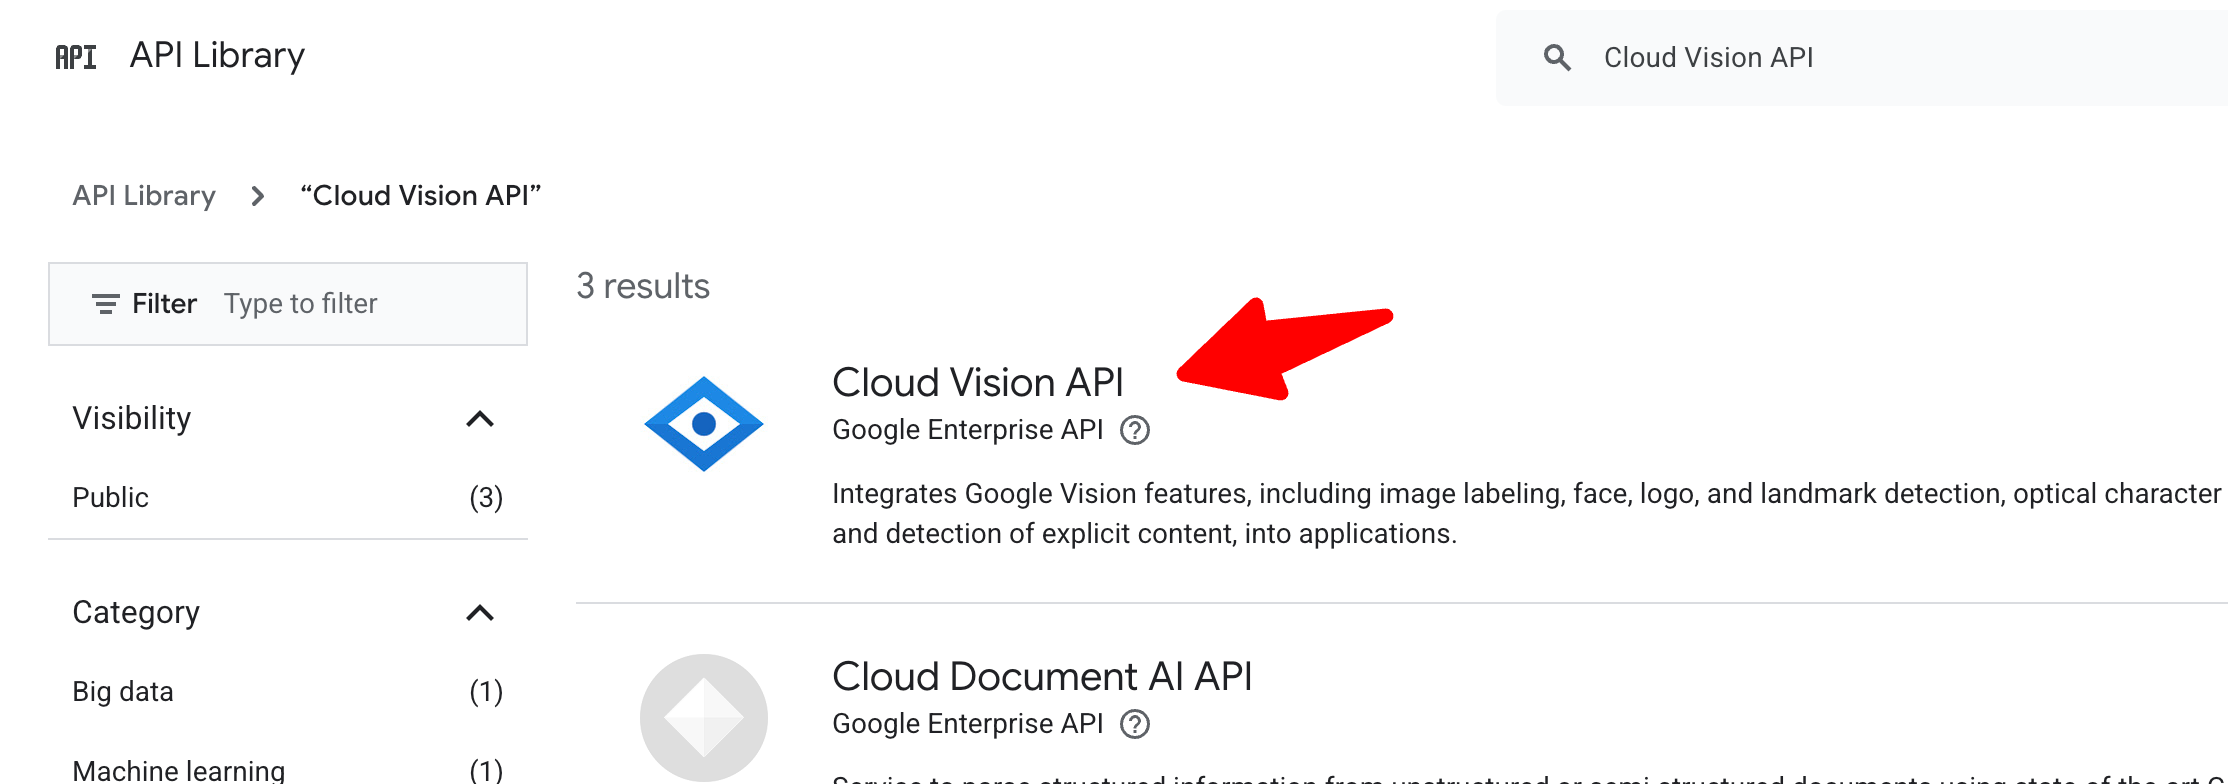Select the Big data category filter

(123, 692)
